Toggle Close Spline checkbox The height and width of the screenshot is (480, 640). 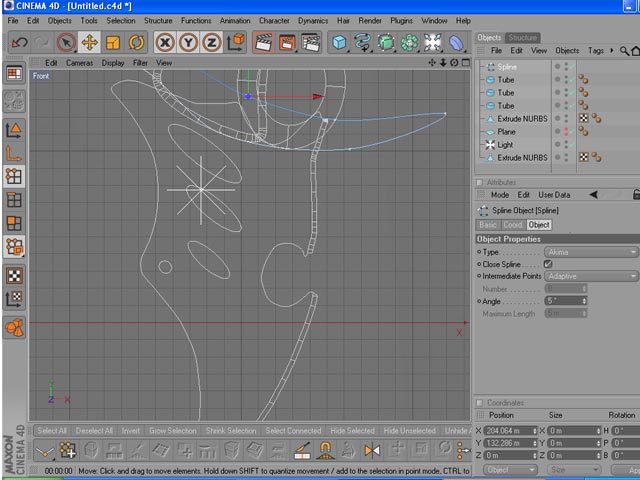pos(548,264)
